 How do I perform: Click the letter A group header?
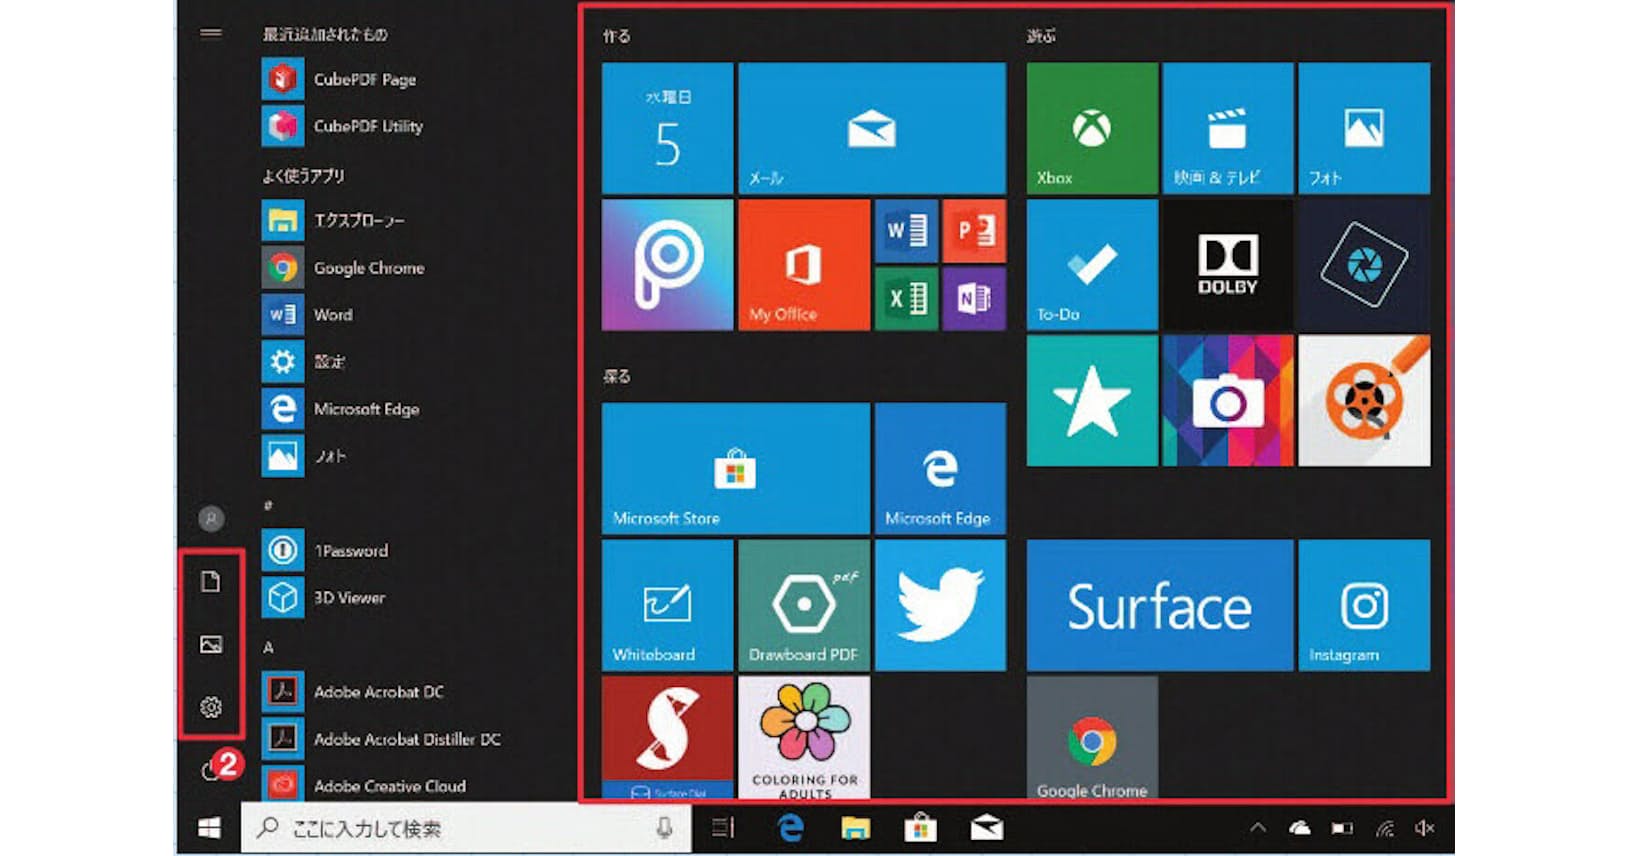coord(268,647)
